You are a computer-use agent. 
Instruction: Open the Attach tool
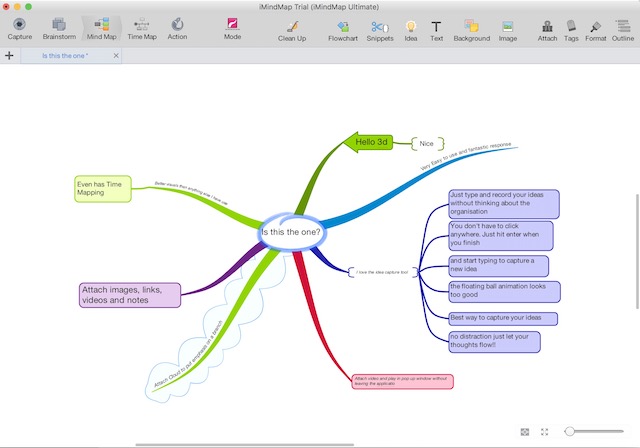point(547,26)
